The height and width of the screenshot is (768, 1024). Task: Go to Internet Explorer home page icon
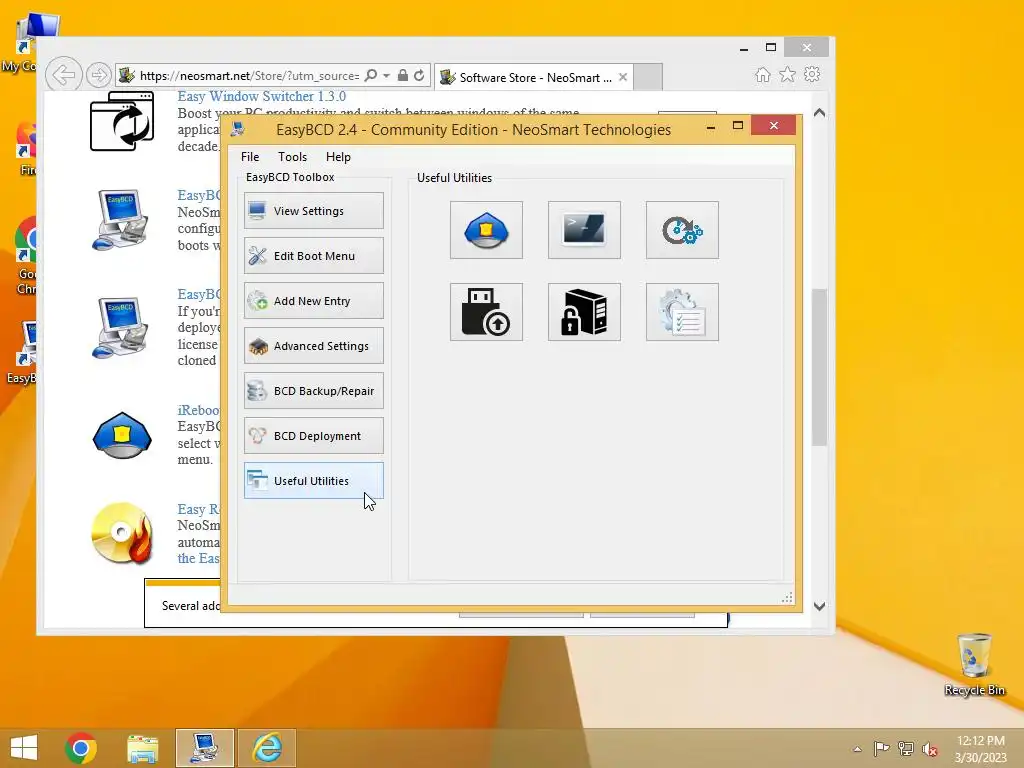(763, 74)
